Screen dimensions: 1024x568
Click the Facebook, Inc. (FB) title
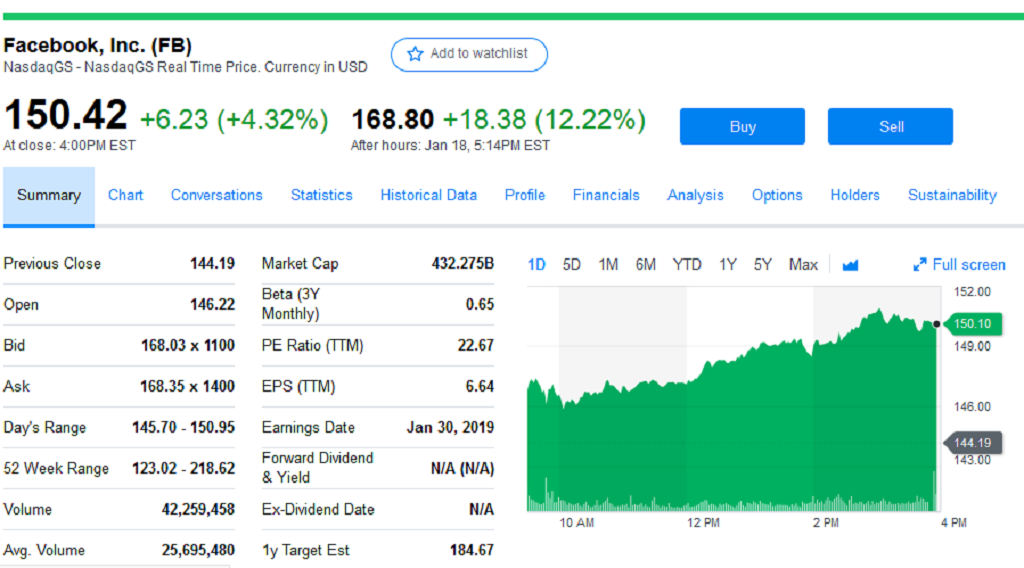97,45
